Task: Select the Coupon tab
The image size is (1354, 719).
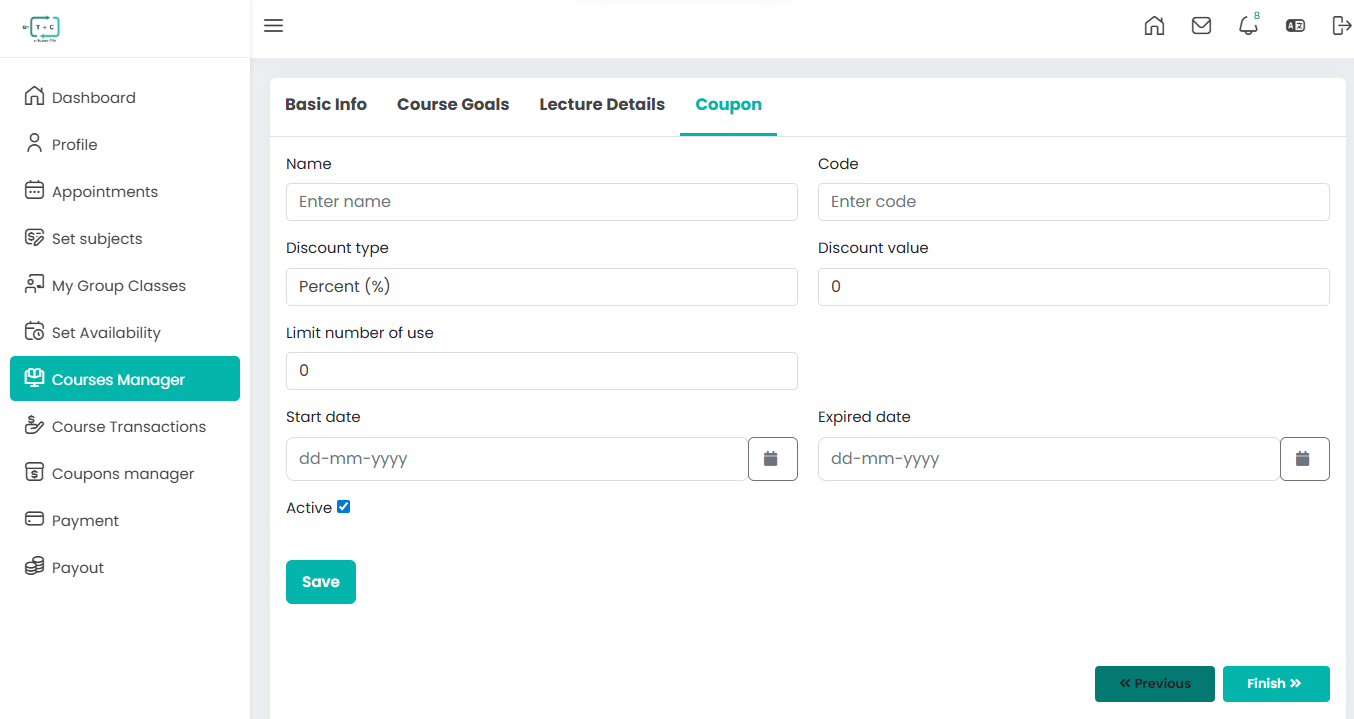Action: point(728,104)
